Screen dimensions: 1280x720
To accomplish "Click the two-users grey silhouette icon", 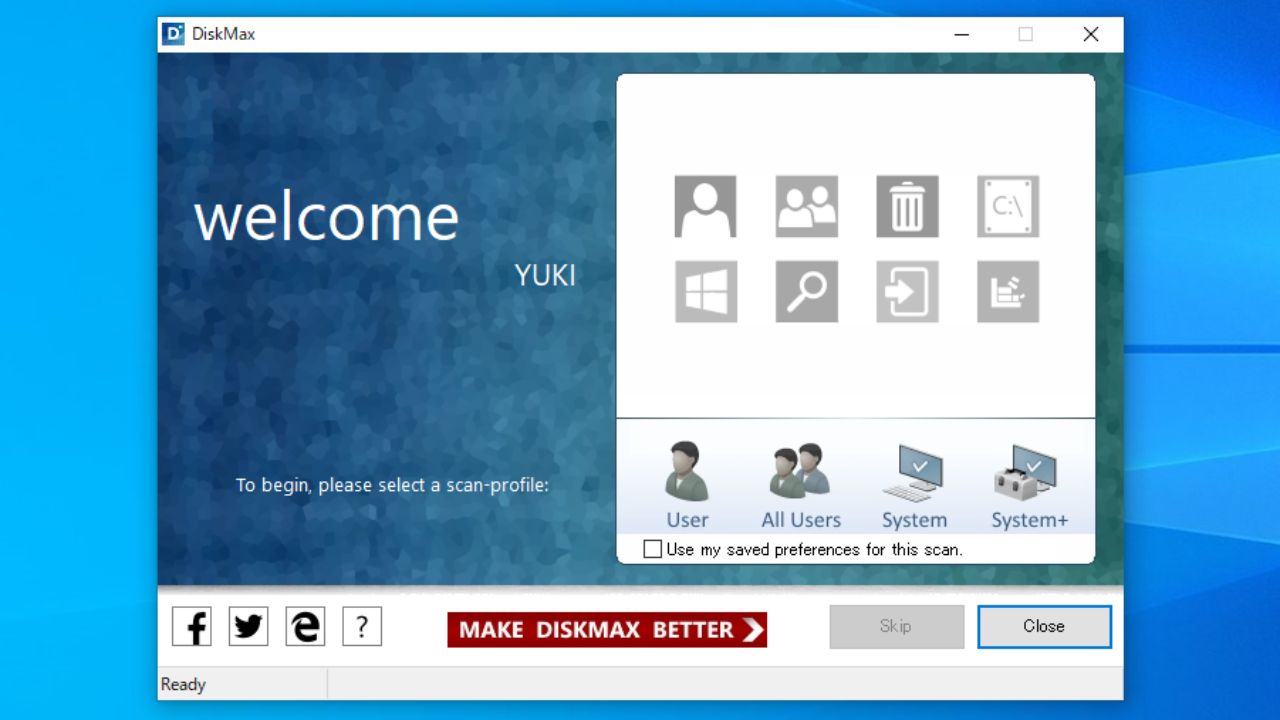I will [x=806, y=207].
